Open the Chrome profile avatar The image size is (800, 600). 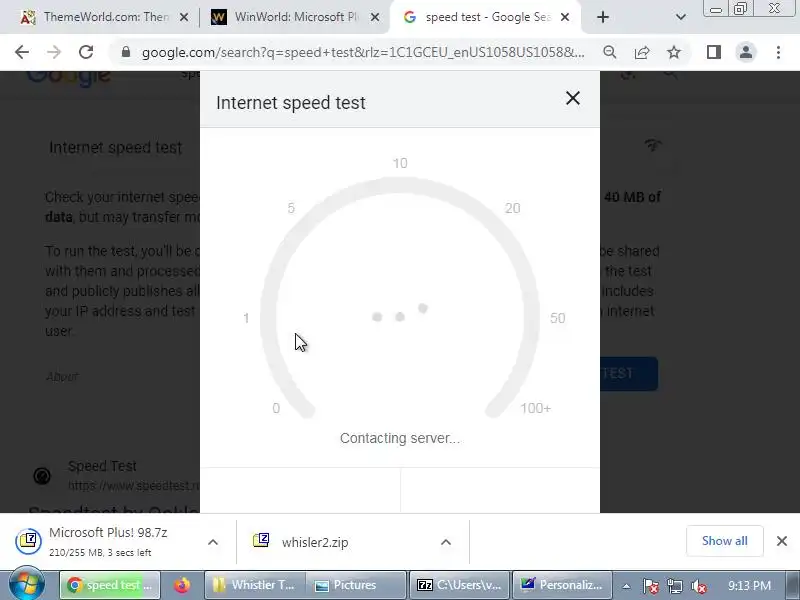[746, 52]
